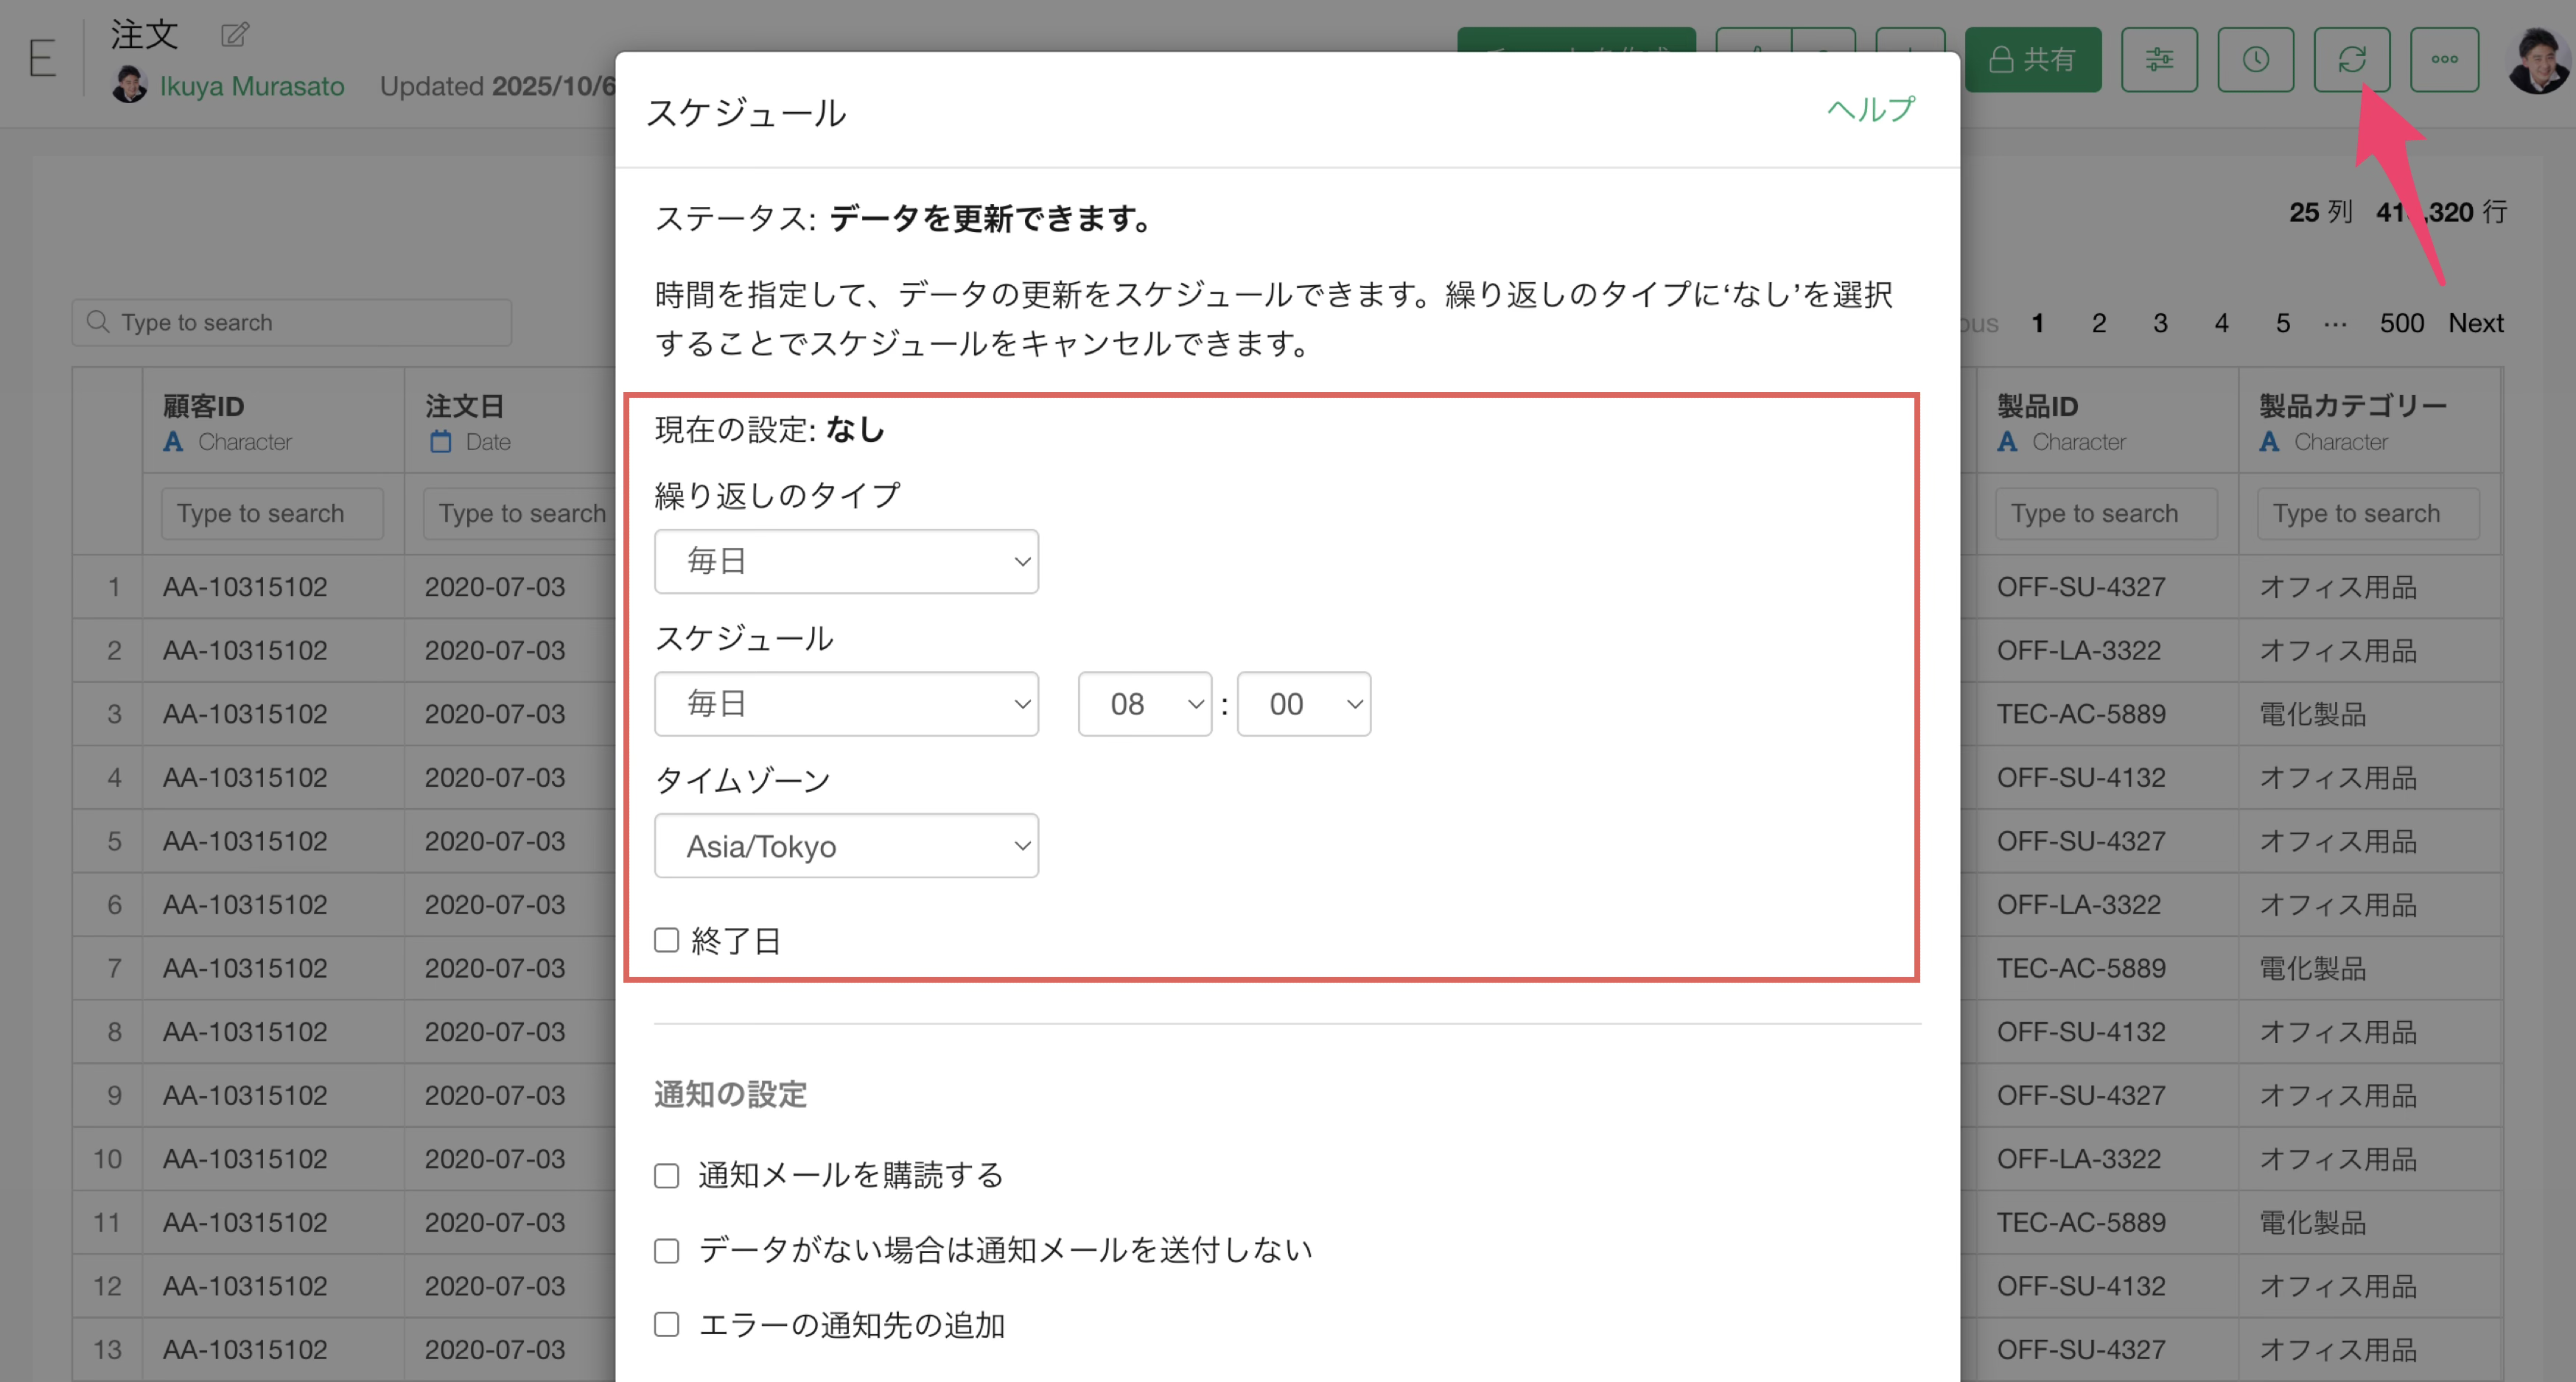Viewport: 2576px width, 1382px height.
Task: Open the minutes dropdown showing 00
Action: [1303, 704]
